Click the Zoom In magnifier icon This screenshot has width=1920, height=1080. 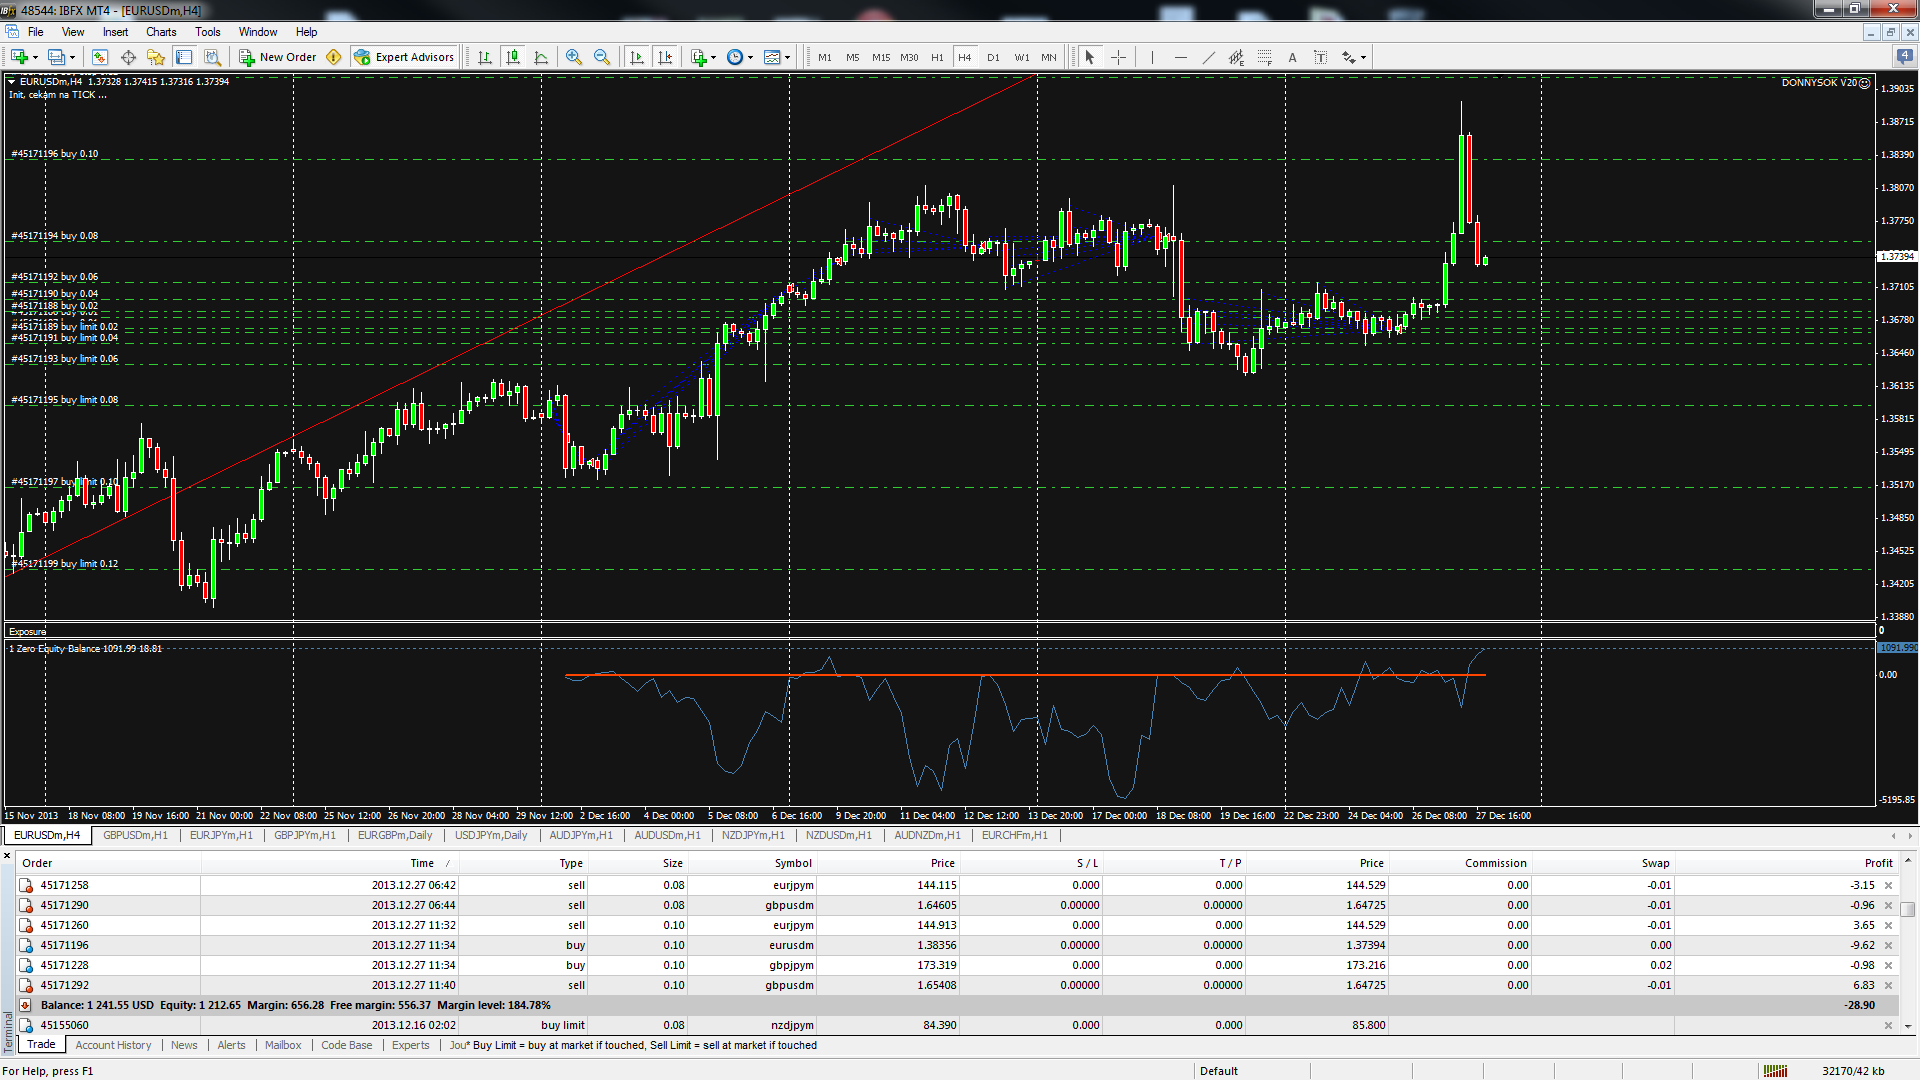click(x=573, y=57)
